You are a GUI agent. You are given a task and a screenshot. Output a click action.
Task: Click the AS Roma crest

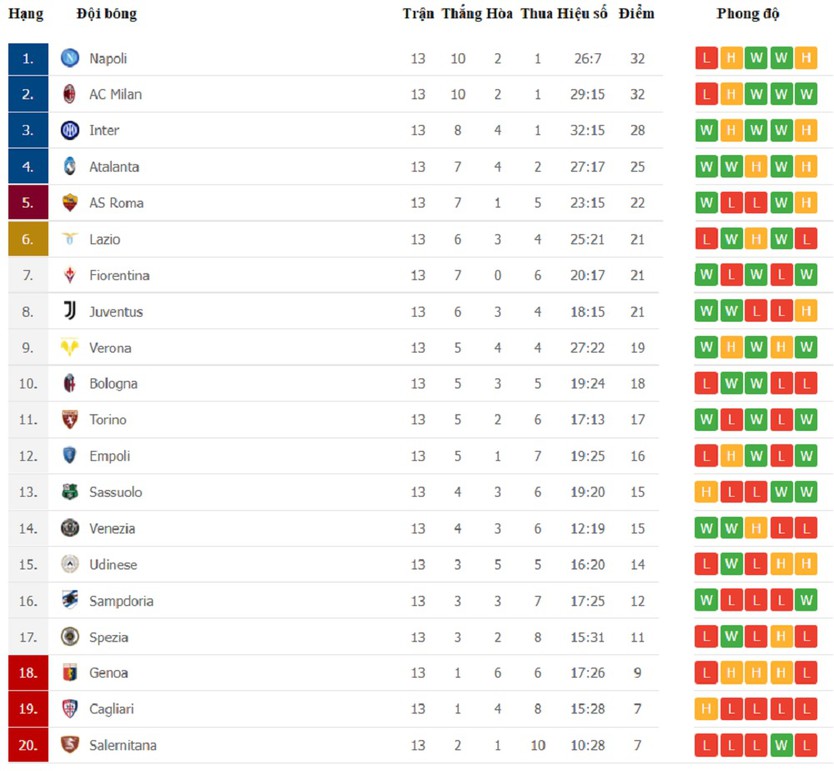click(70, 203)
